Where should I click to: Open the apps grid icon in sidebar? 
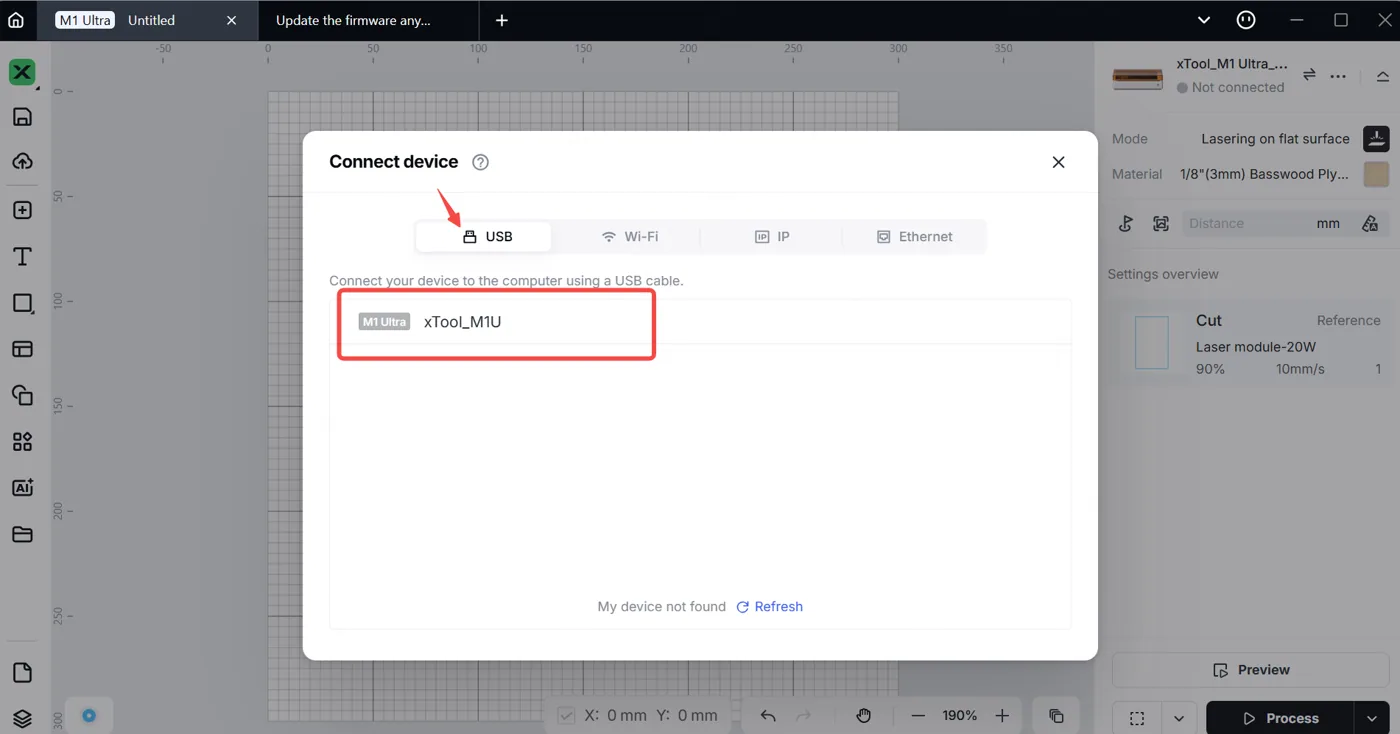click(x=22, y=442)
